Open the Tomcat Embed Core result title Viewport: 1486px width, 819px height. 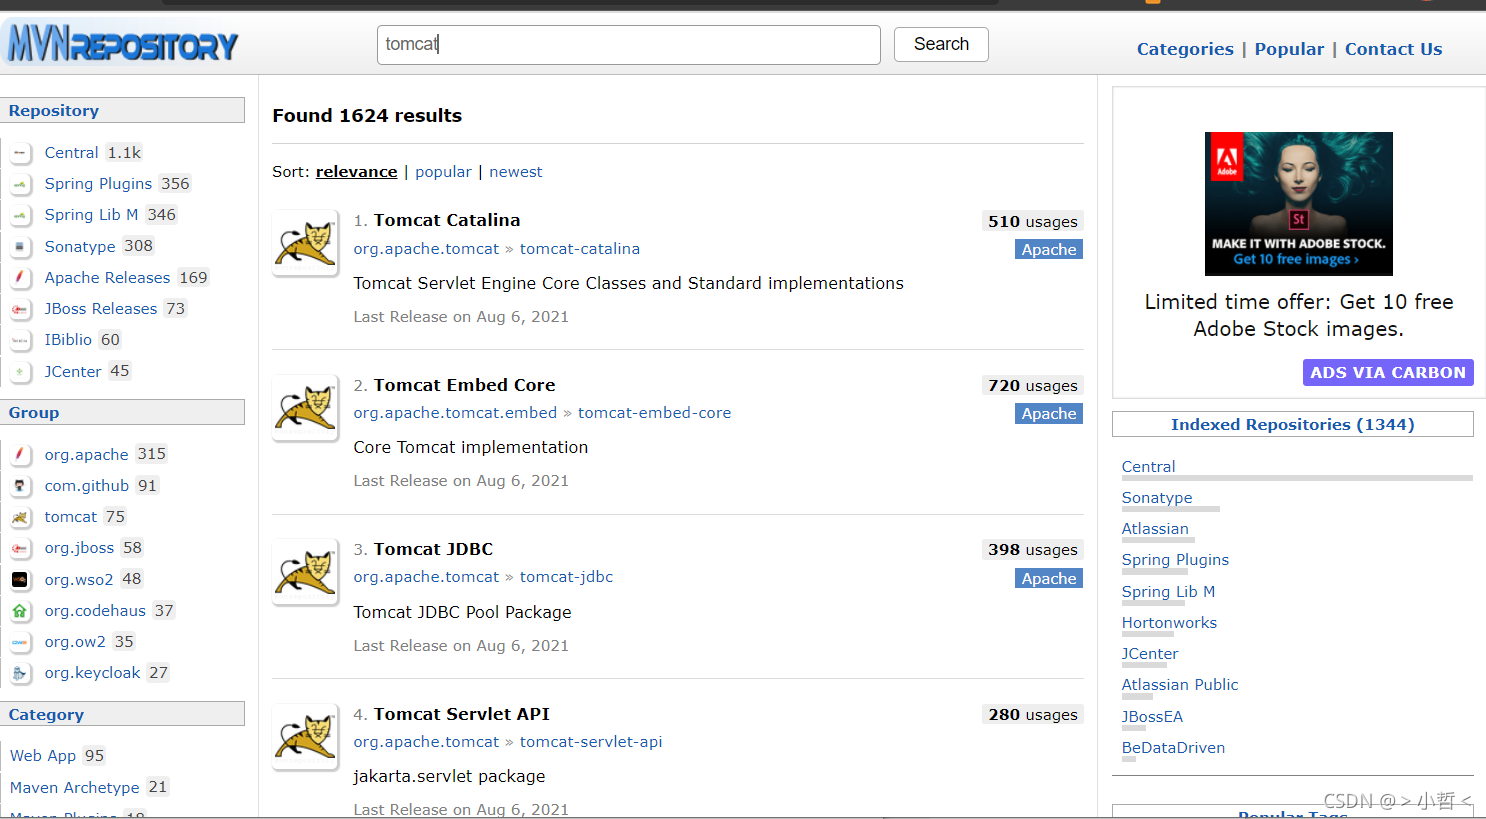coord(464,385)
